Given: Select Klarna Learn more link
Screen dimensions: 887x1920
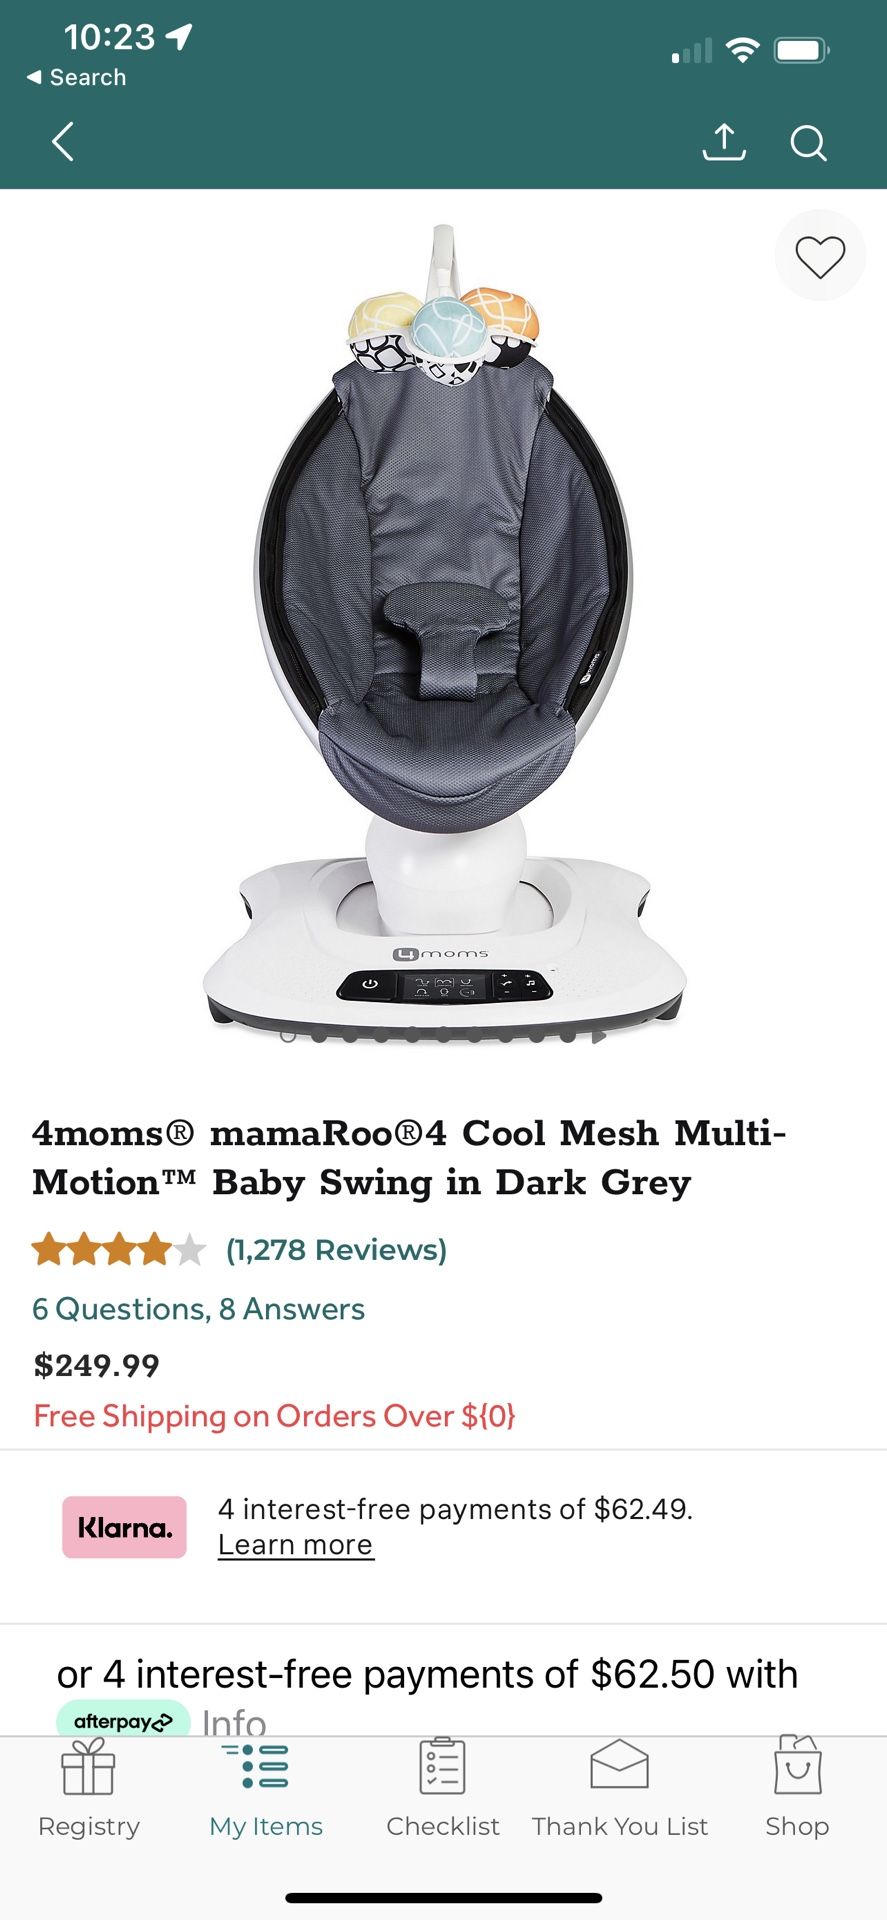Looking at the screenshot, I should (296, 1545).
